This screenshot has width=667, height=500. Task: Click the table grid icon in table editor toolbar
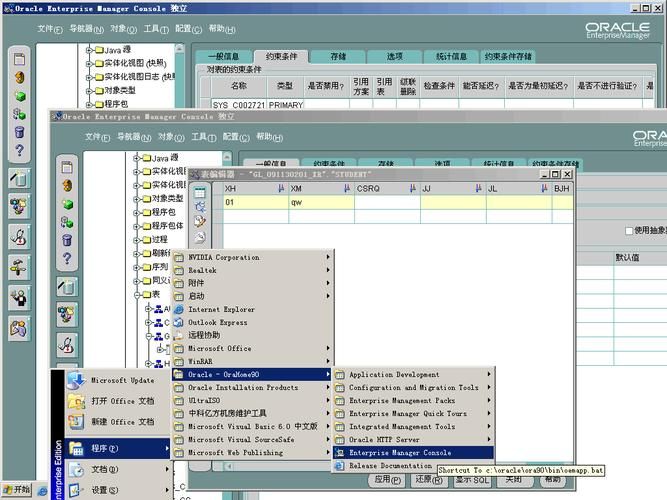click(x=200, y=193)
